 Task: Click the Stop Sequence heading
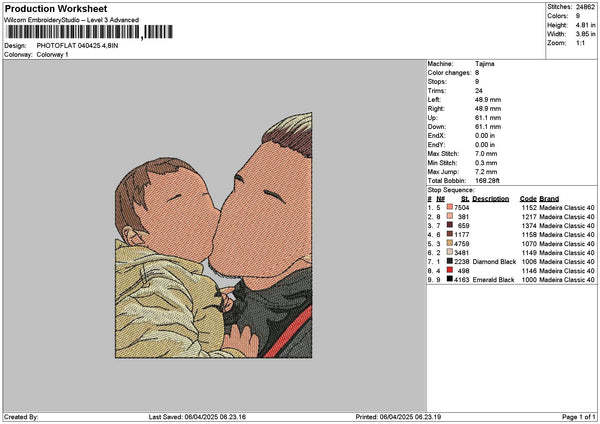451,190
